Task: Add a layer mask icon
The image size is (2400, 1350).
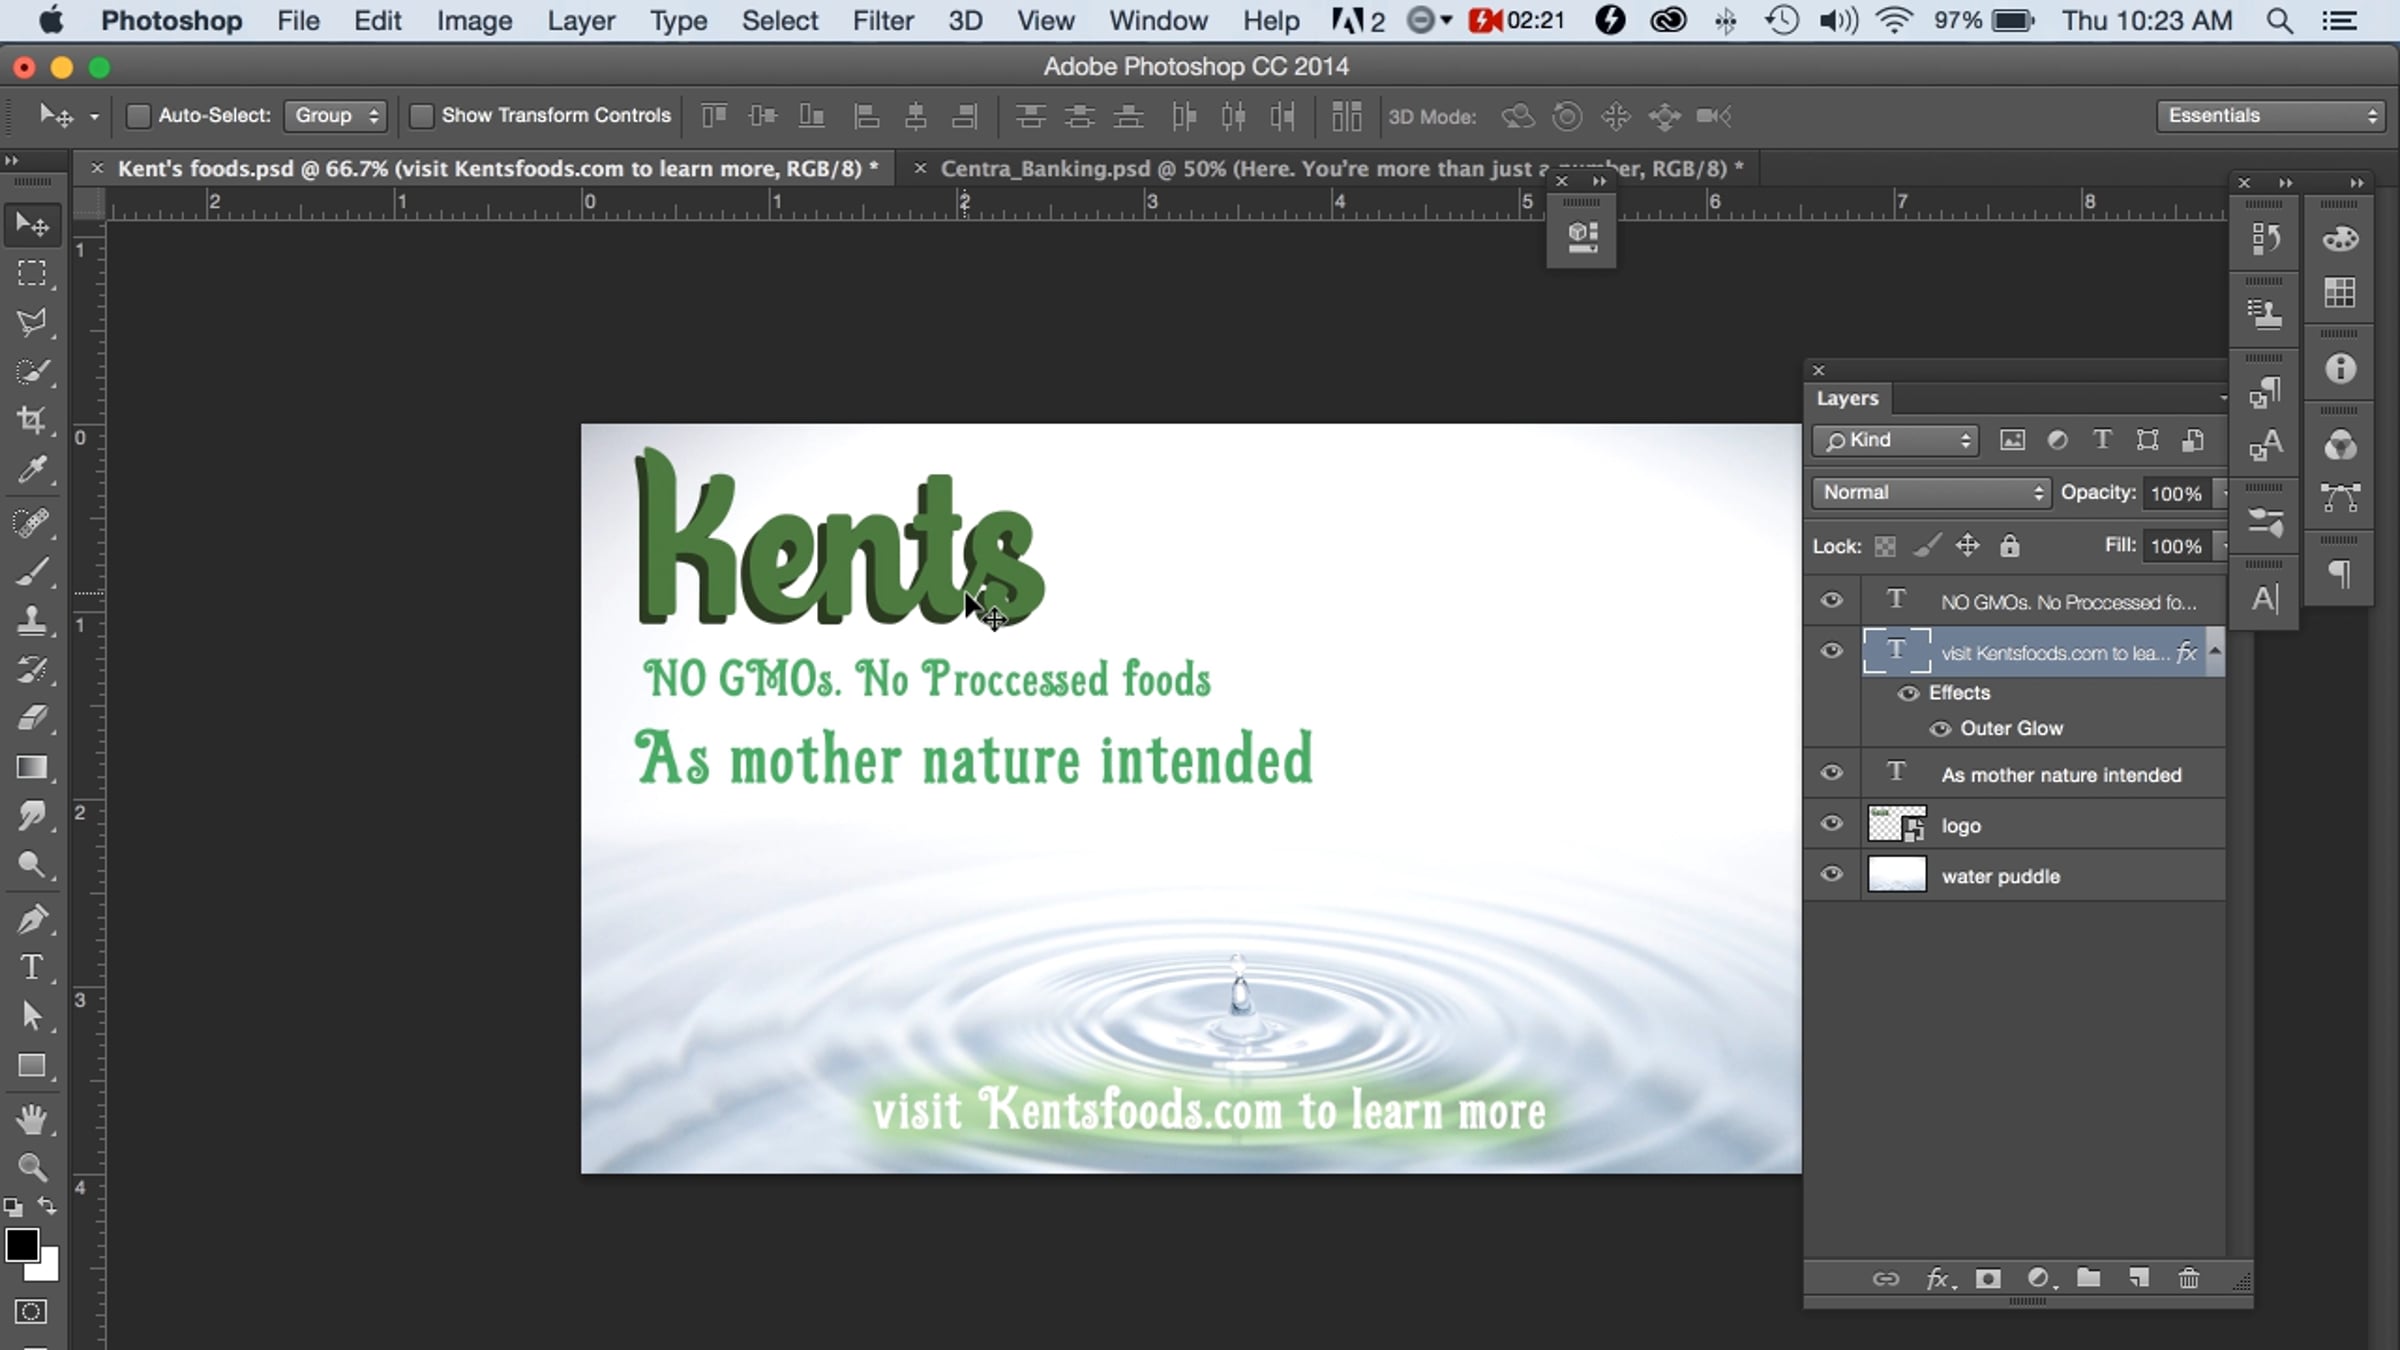Action: tap(1988, 1278)
